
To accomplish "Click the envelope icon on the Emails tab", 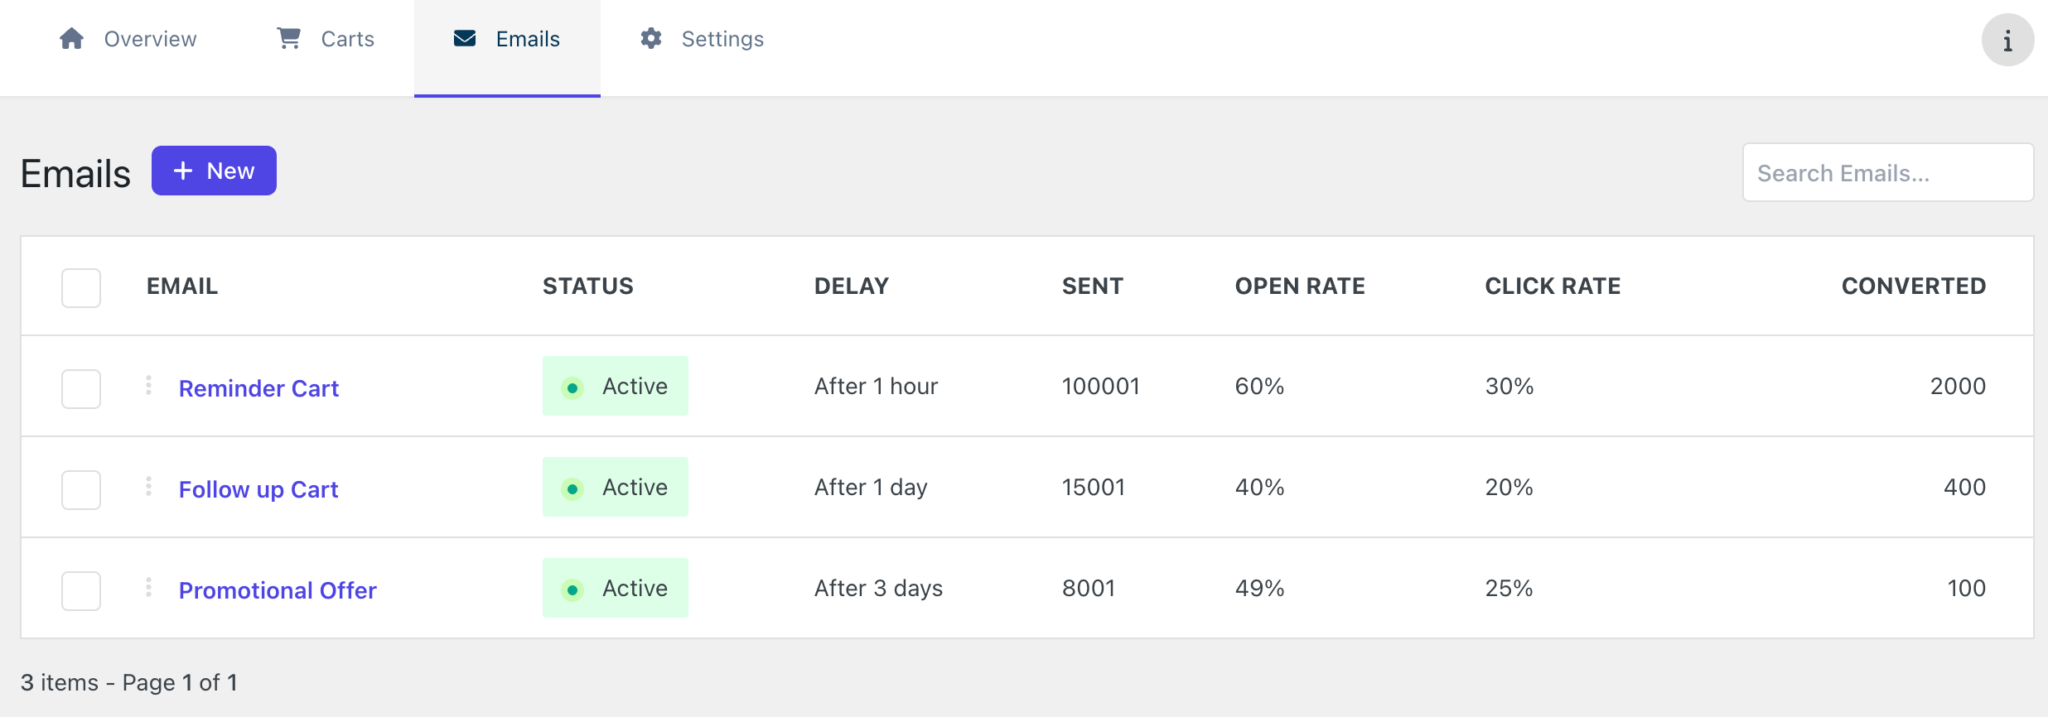I will [x=463, y=38].
